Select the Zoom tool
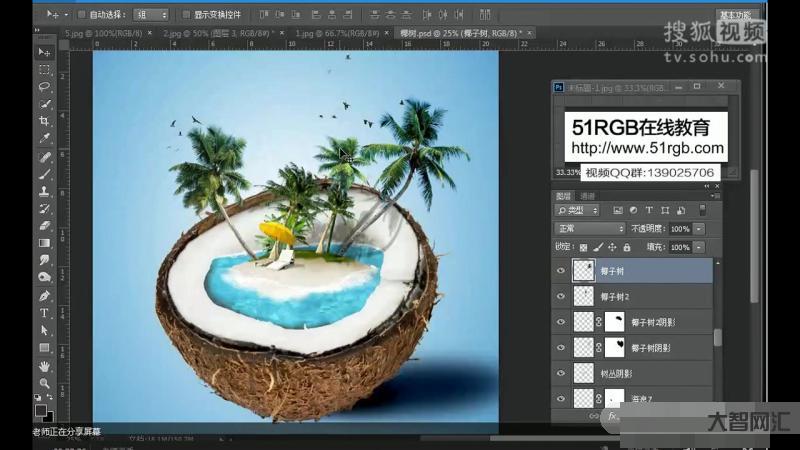 coord(45,383)
